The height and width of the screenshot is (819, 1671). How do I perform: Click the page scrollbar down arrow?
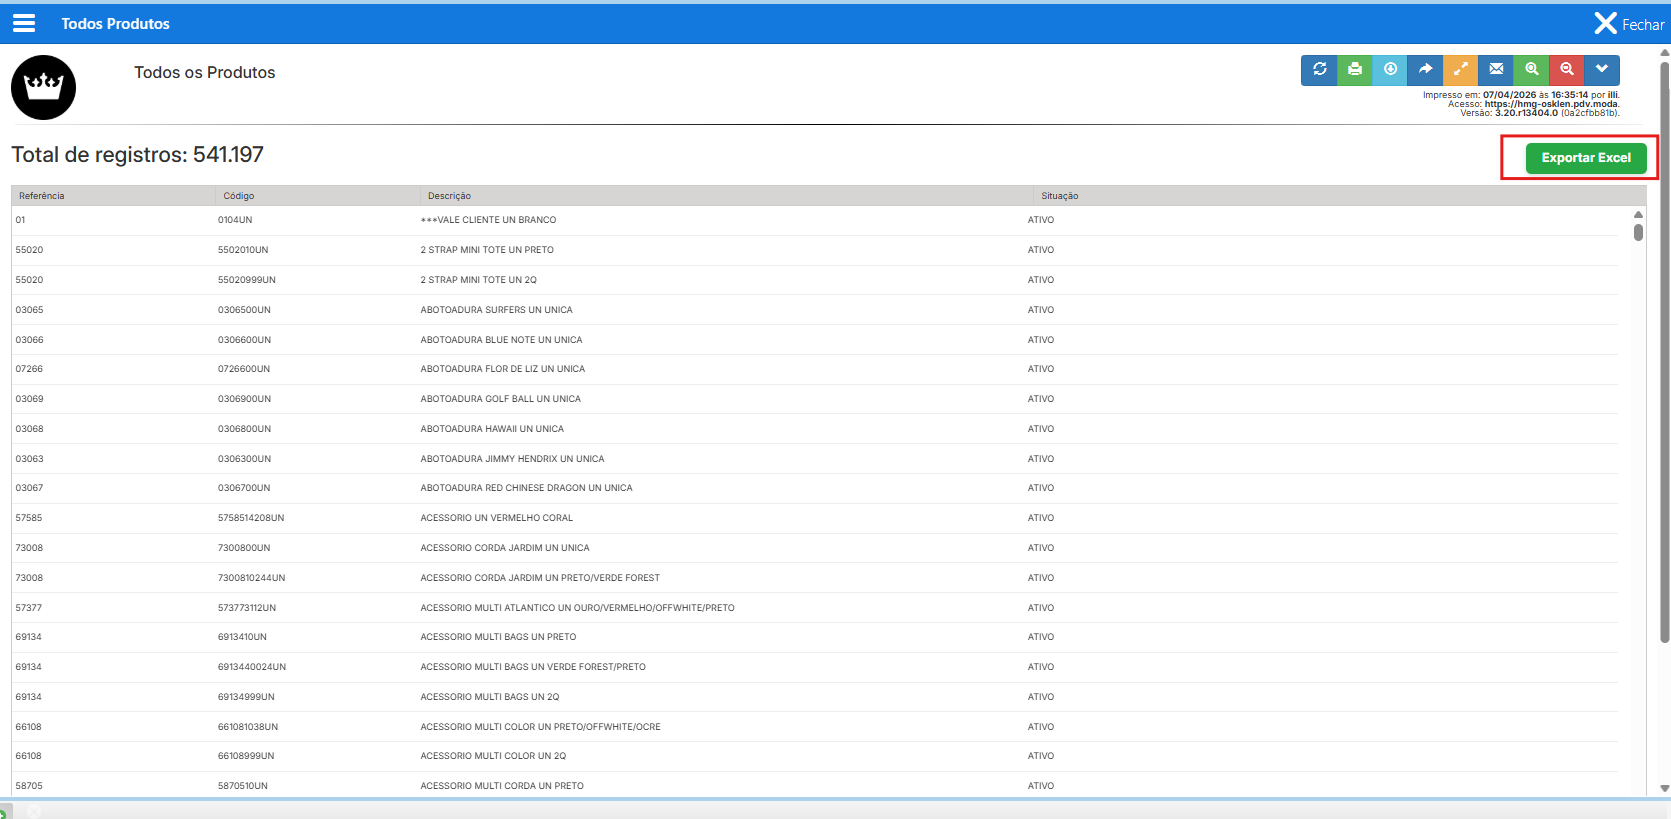(x=1664, y=788)
